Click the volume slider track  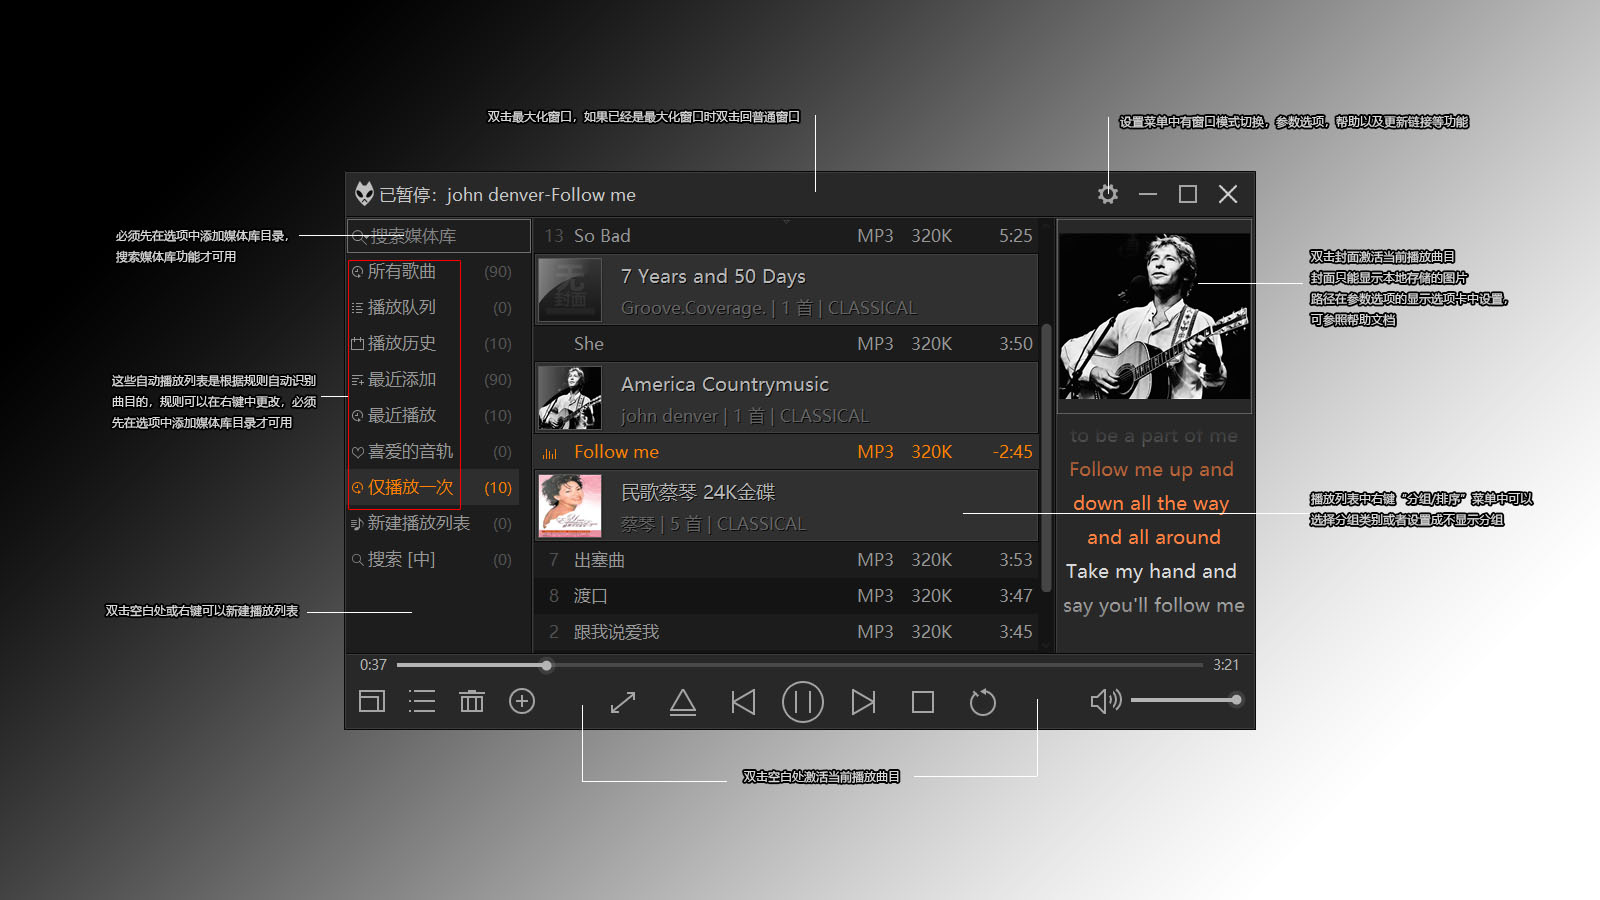[x=1186, y=700]
